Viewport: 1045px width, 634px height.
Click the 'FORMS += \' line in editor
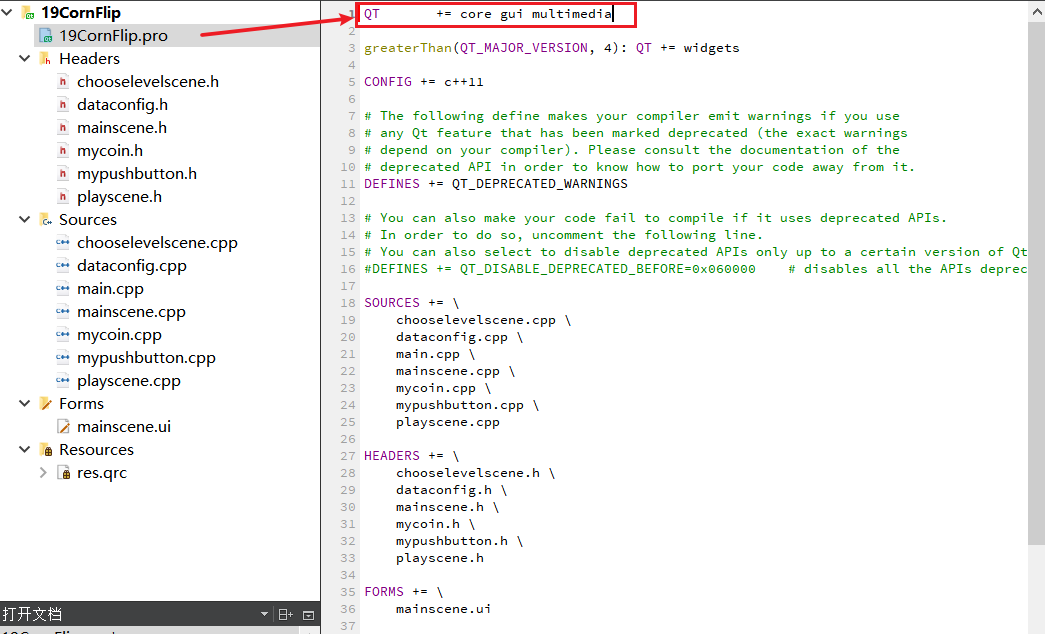pos(403,592)
